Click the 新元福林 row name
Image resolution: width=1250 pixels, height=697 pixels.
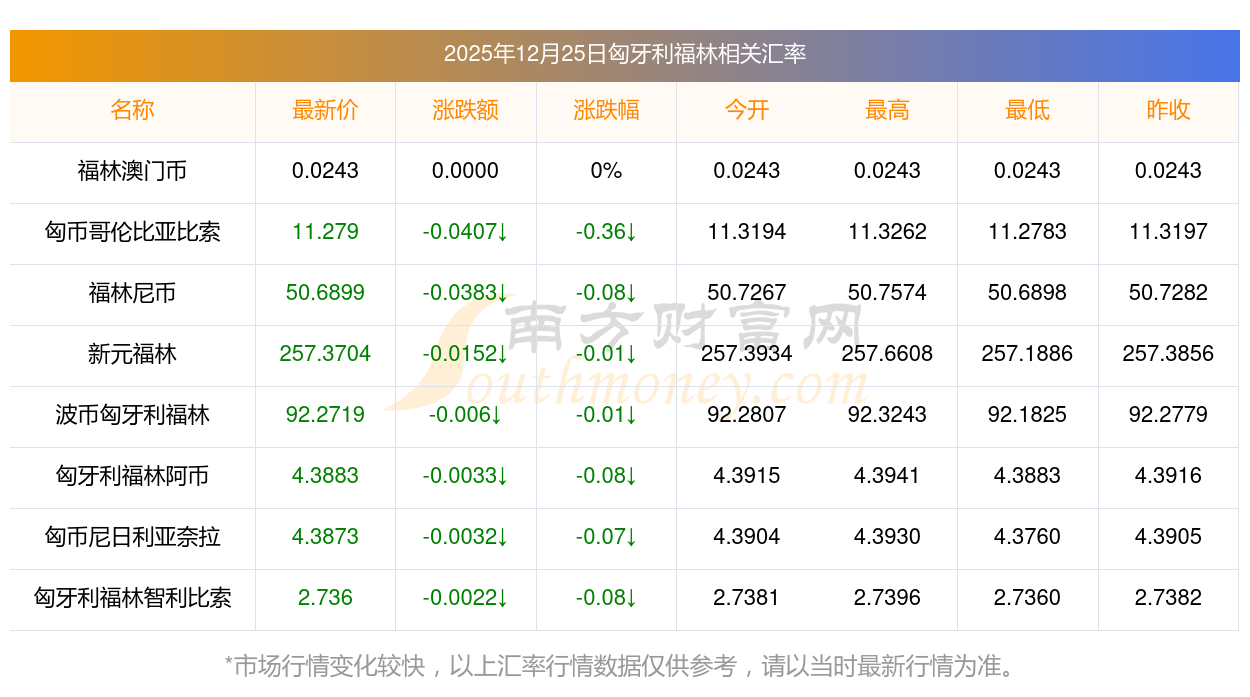(x=132, y=354)
